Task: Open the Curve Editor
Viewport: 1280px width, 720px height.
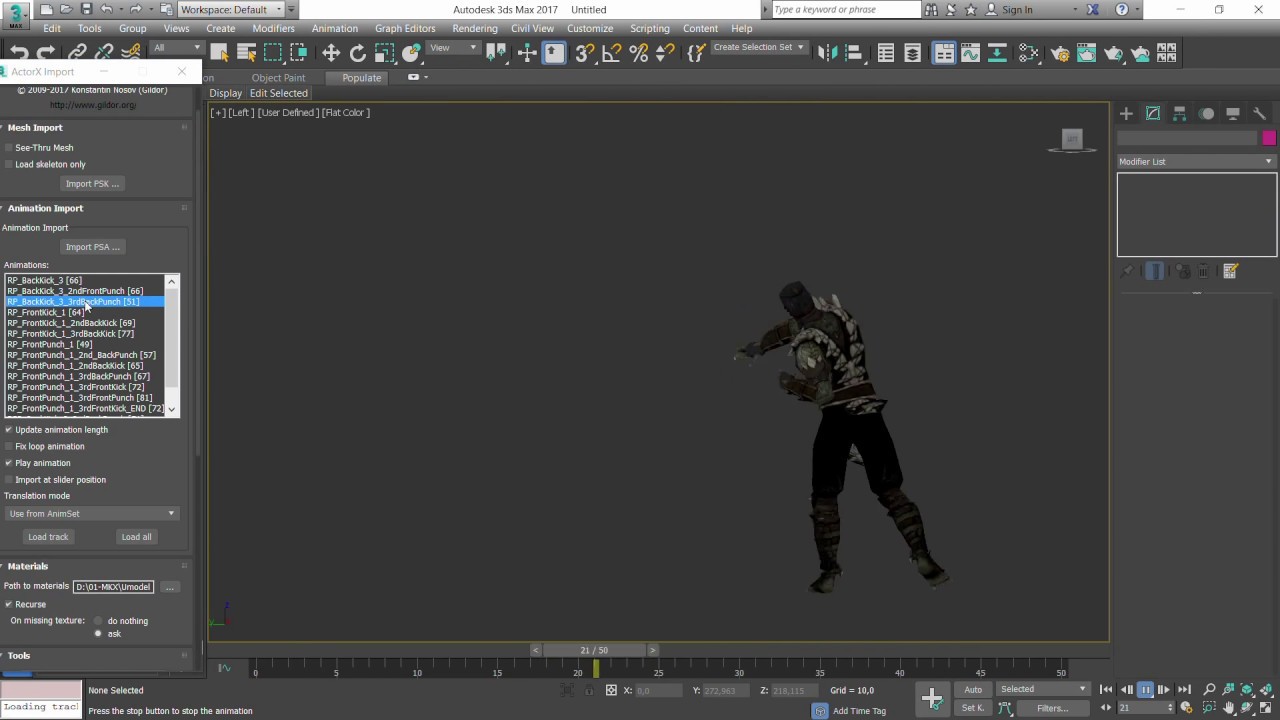Action: click(x=970, y=53)
